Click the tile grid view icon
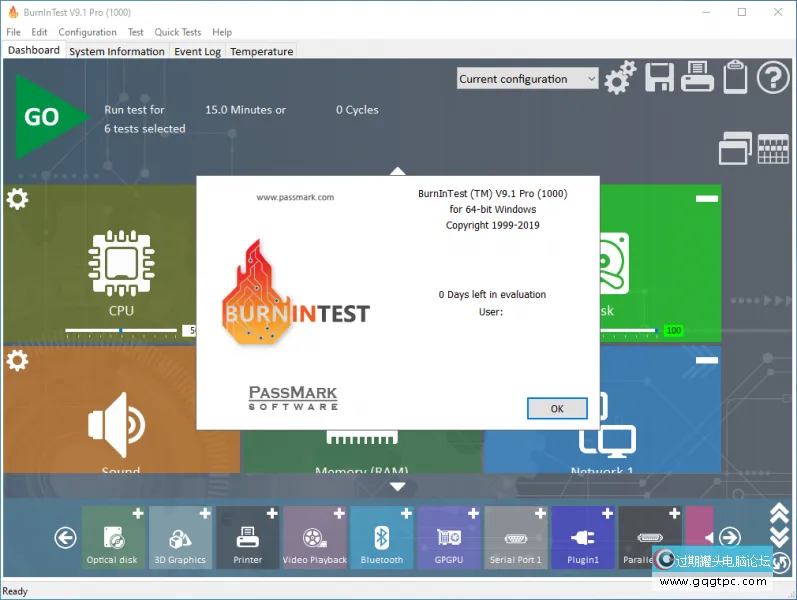 773,149
